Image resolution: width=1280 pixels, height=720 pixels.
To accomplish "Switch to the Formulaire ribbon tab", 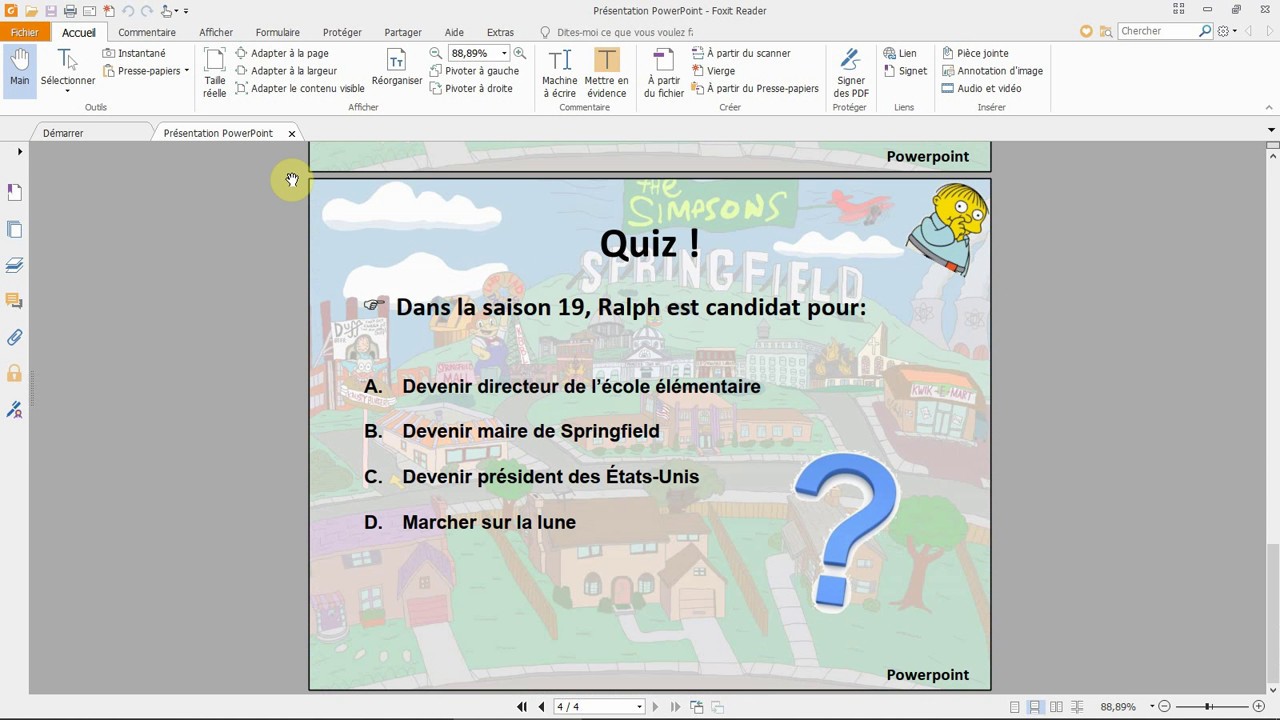I will coord(278,32).
